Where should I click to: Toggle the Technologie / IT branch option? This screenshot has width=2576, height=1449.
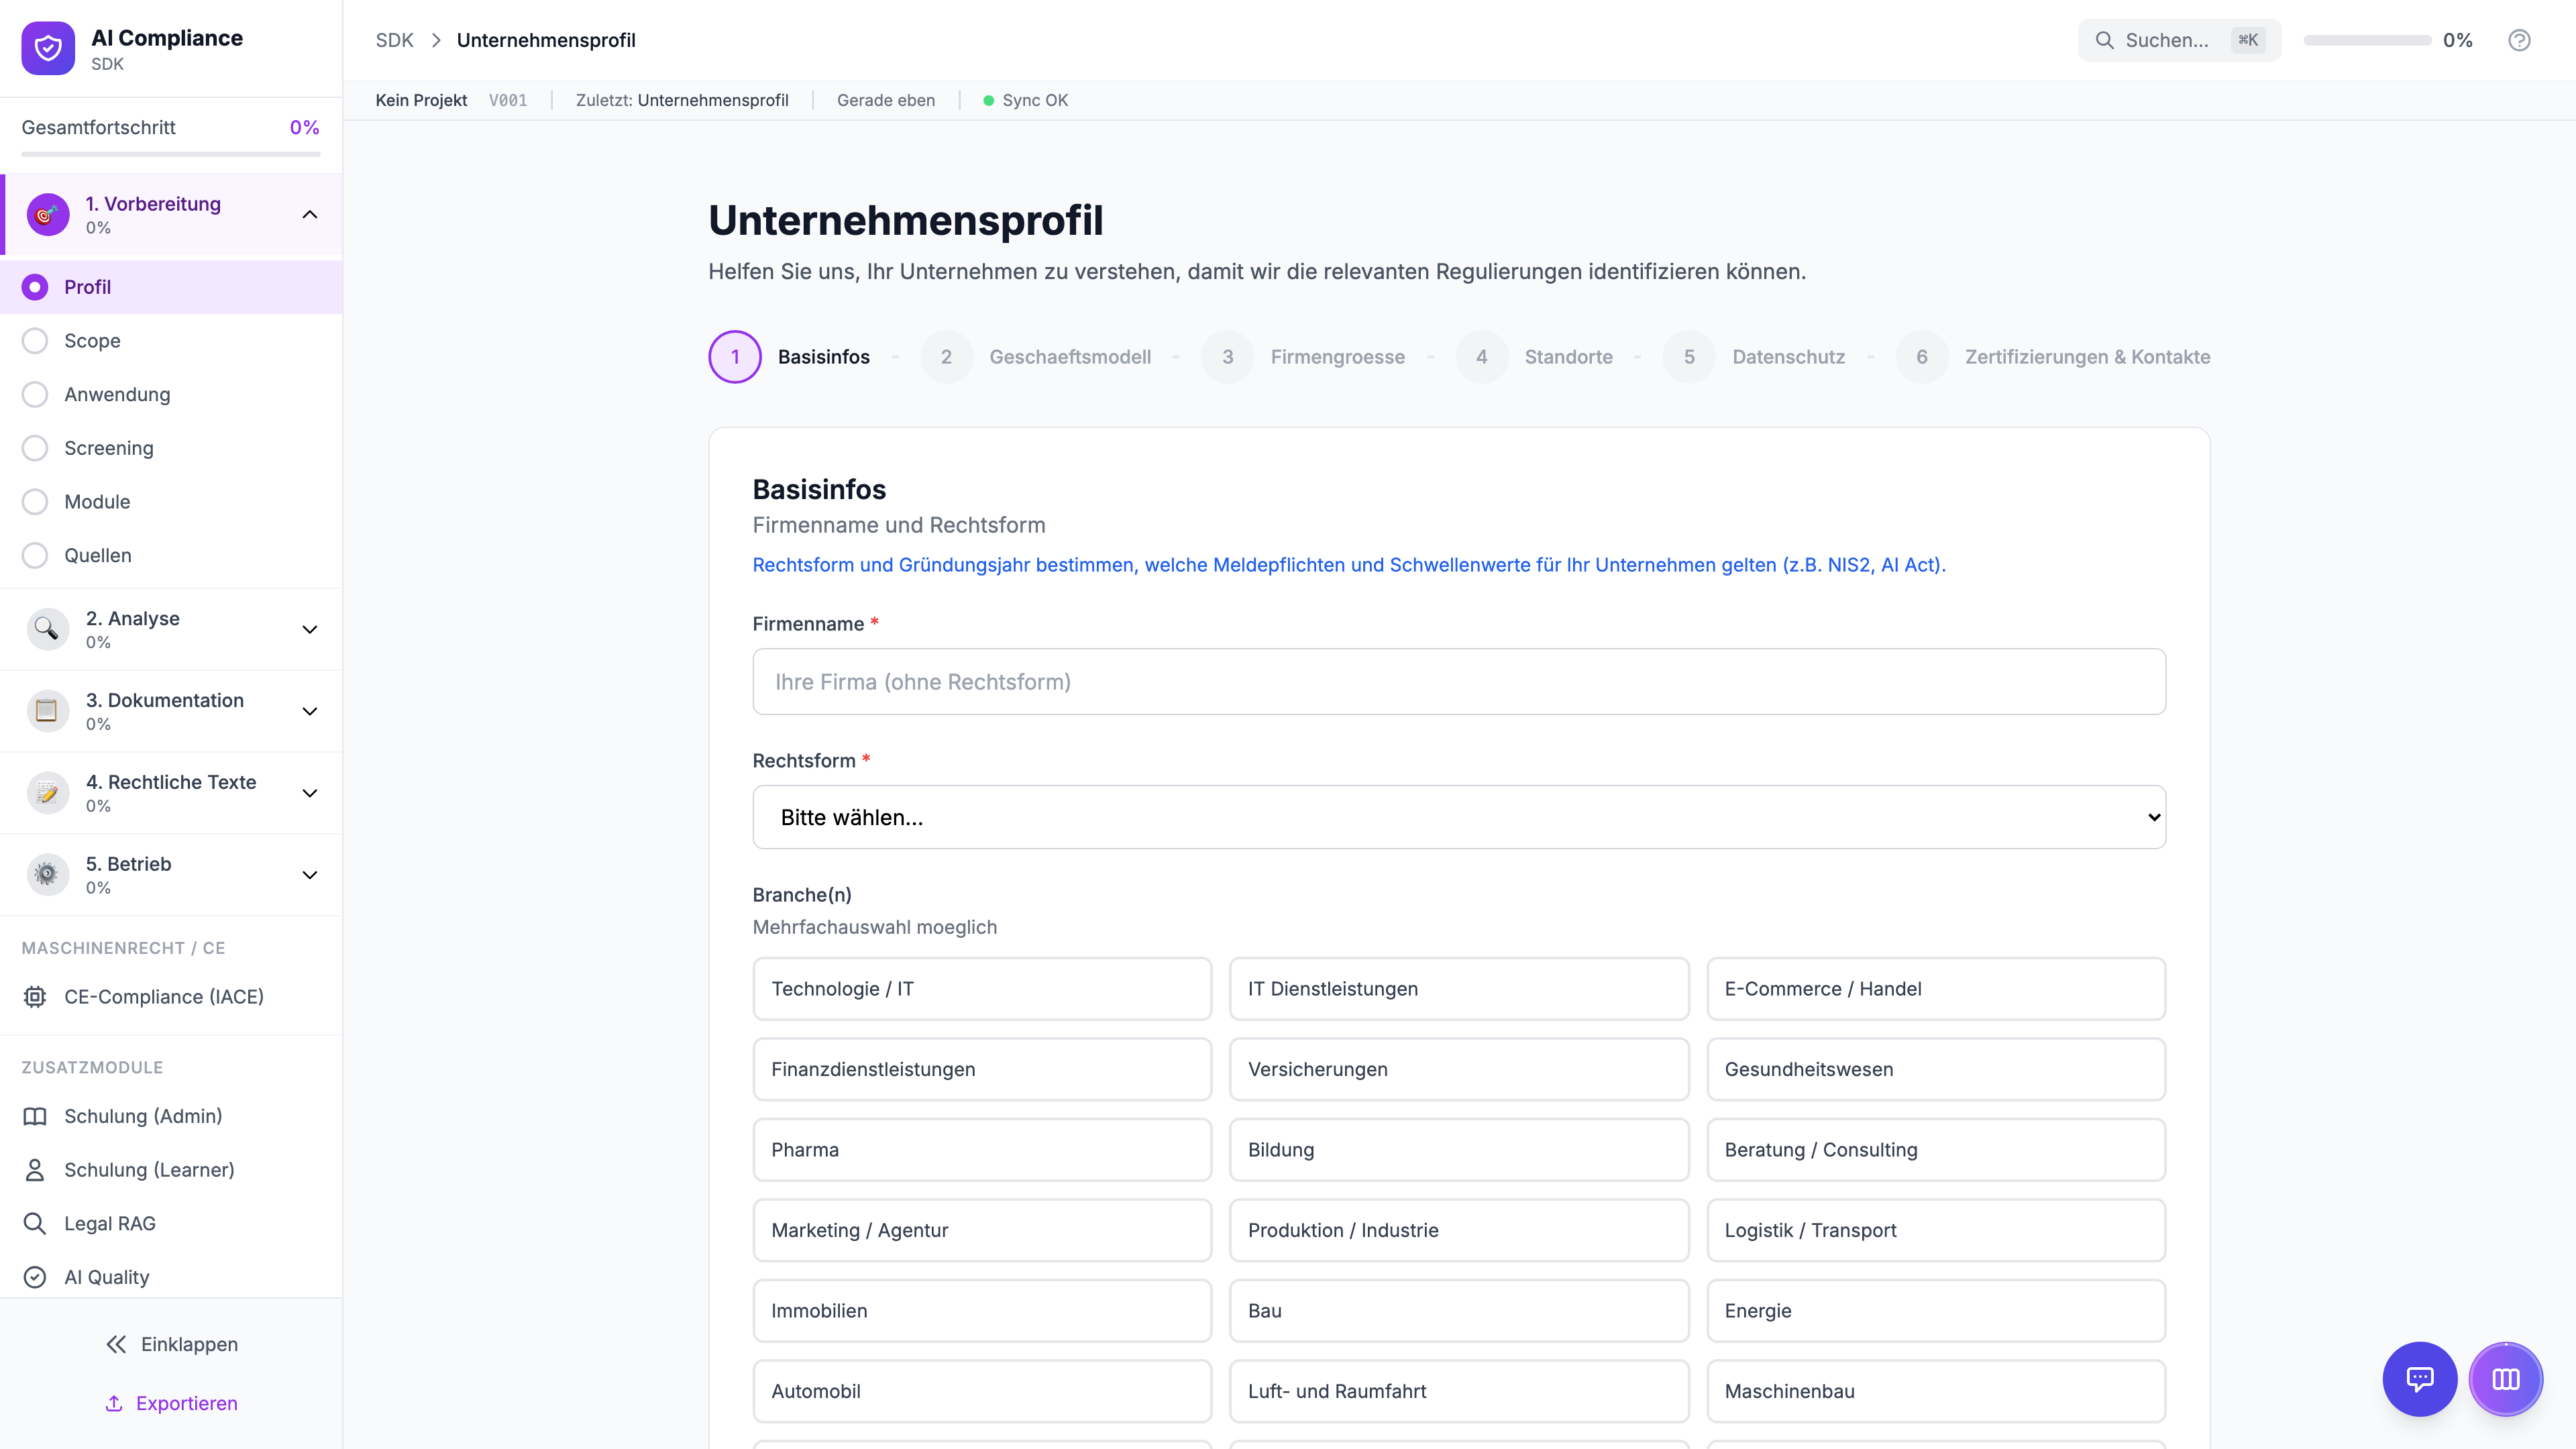pyautogui.click(x=981, y=989)
